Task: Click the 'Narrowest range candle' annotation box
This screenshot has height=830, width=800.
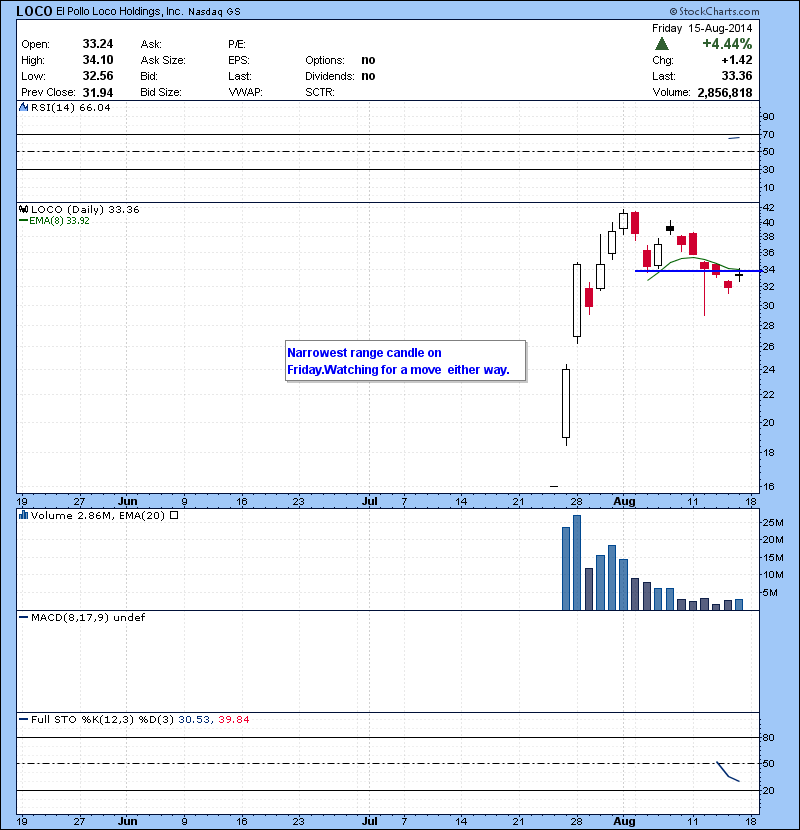Action: coord(406,361)
